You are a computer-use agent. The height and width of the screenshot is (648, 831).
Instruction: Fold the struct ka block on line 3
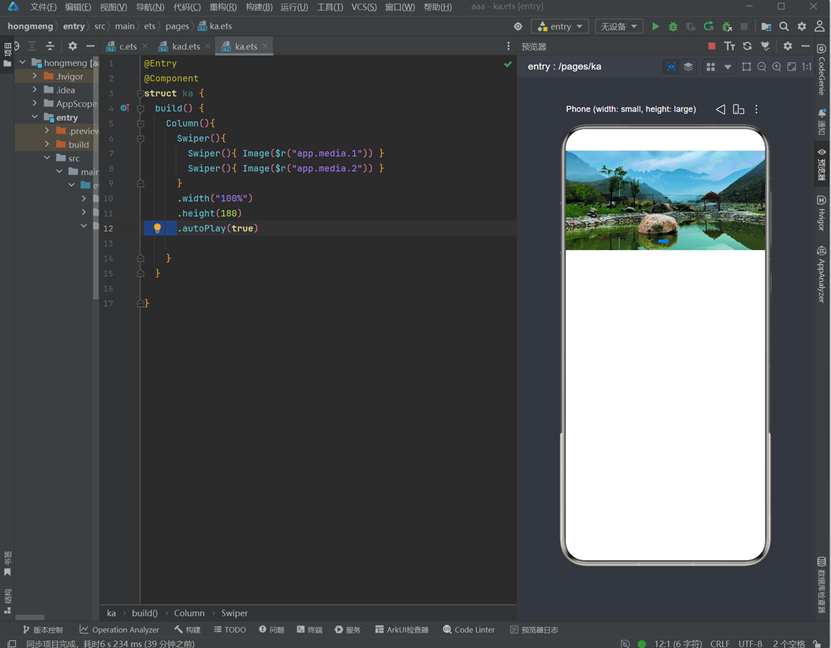(140, 93)
